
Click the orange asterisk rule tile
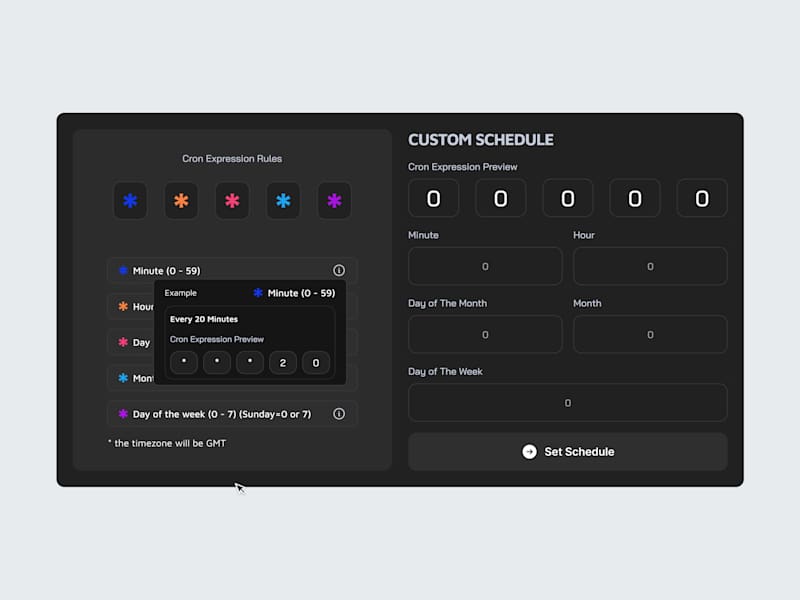(x=181, y=201)
